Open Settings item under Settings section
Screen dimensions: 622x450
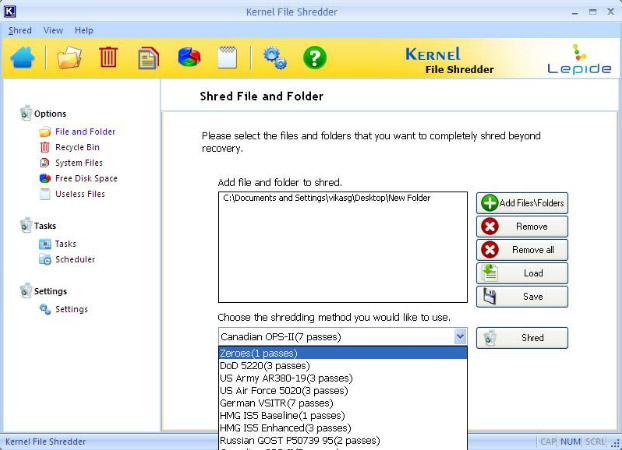71,309
